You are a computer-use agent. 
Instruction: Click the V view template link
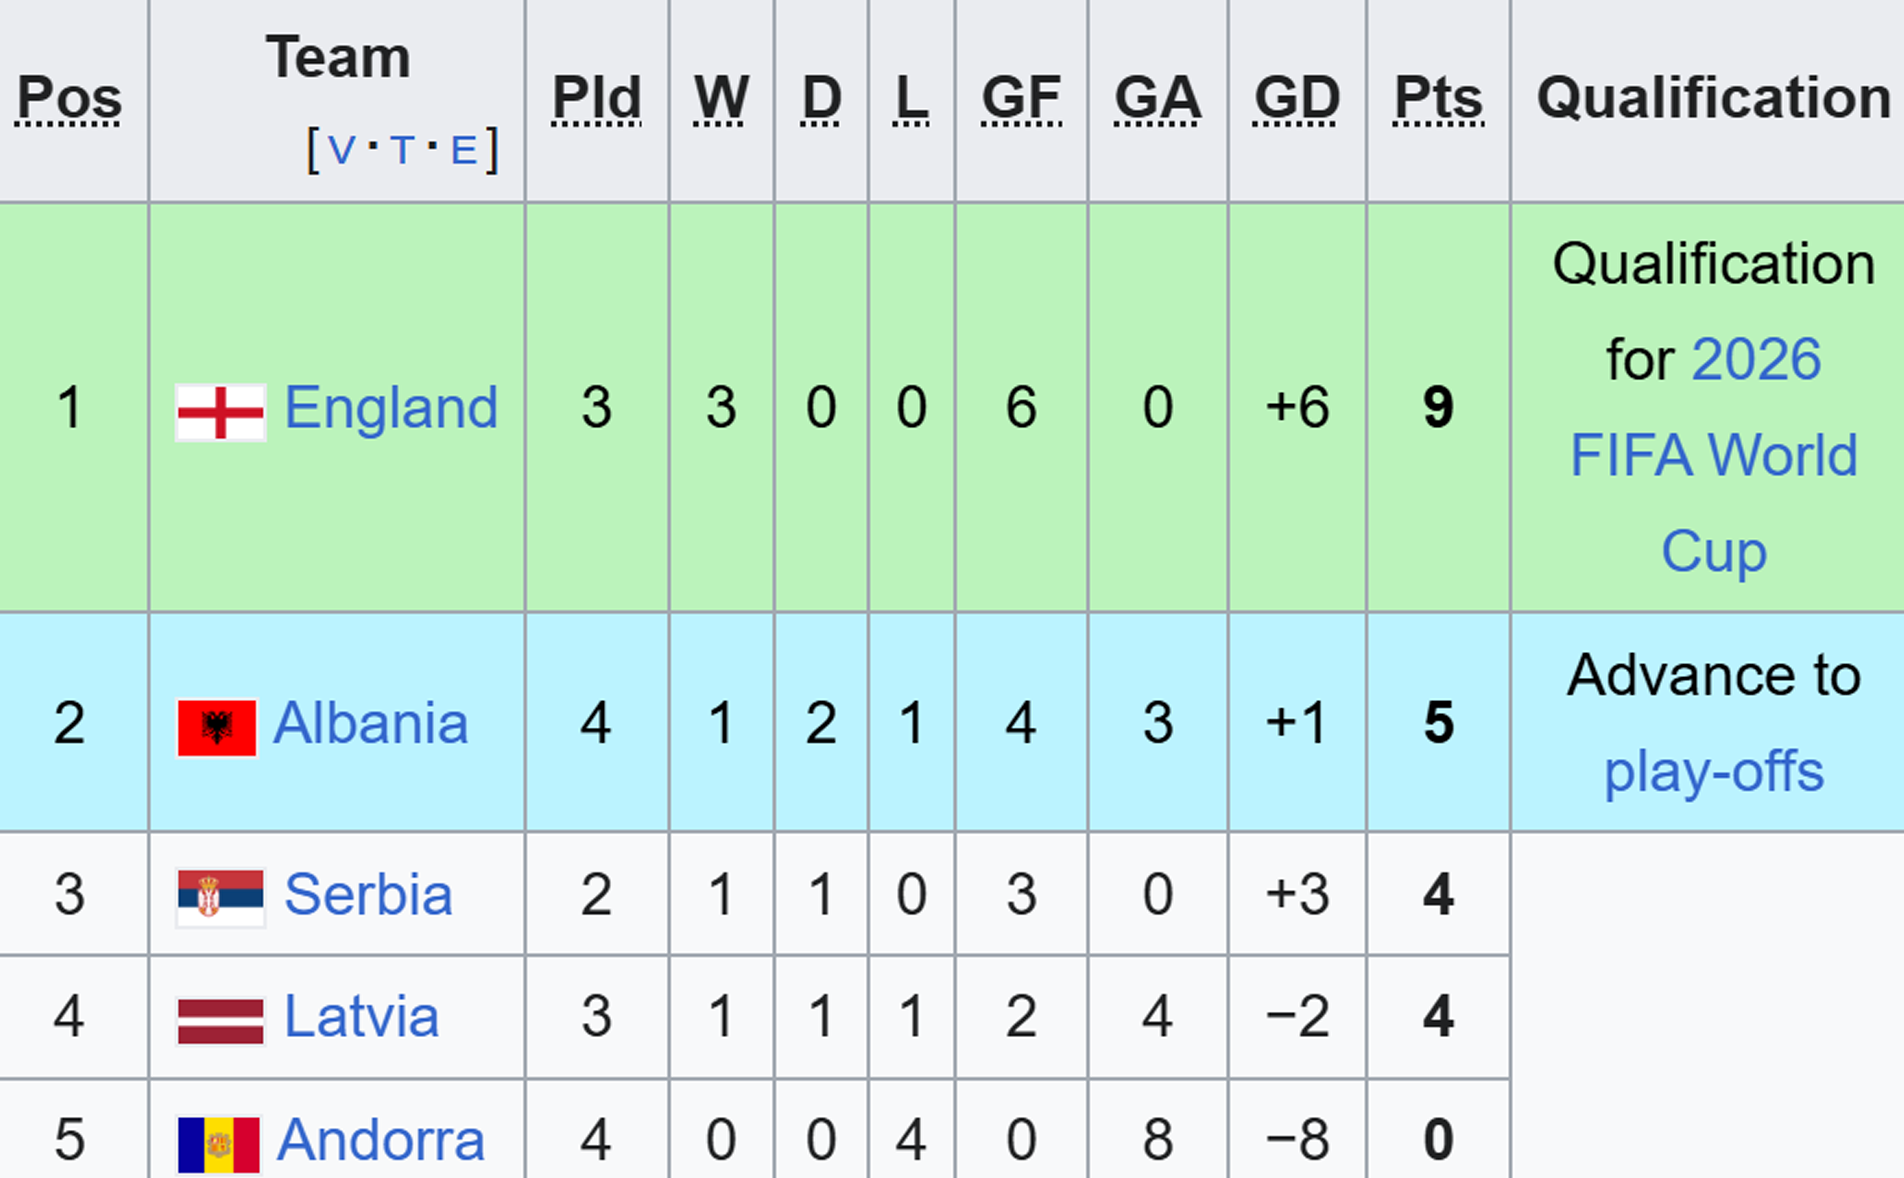point(341,151)
